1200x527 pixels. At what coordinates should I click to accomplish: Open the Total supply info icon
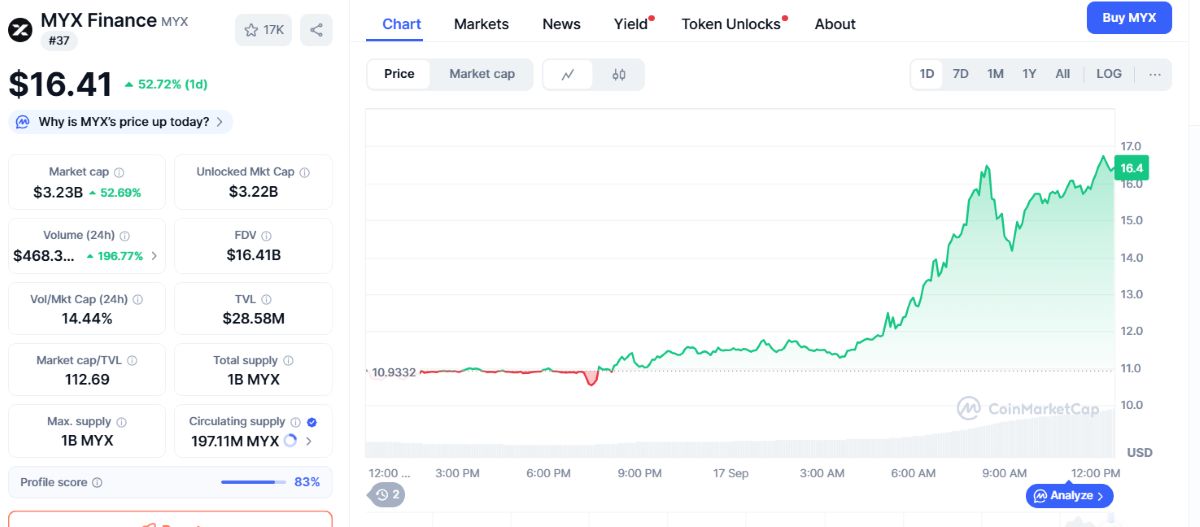(288, 361)
